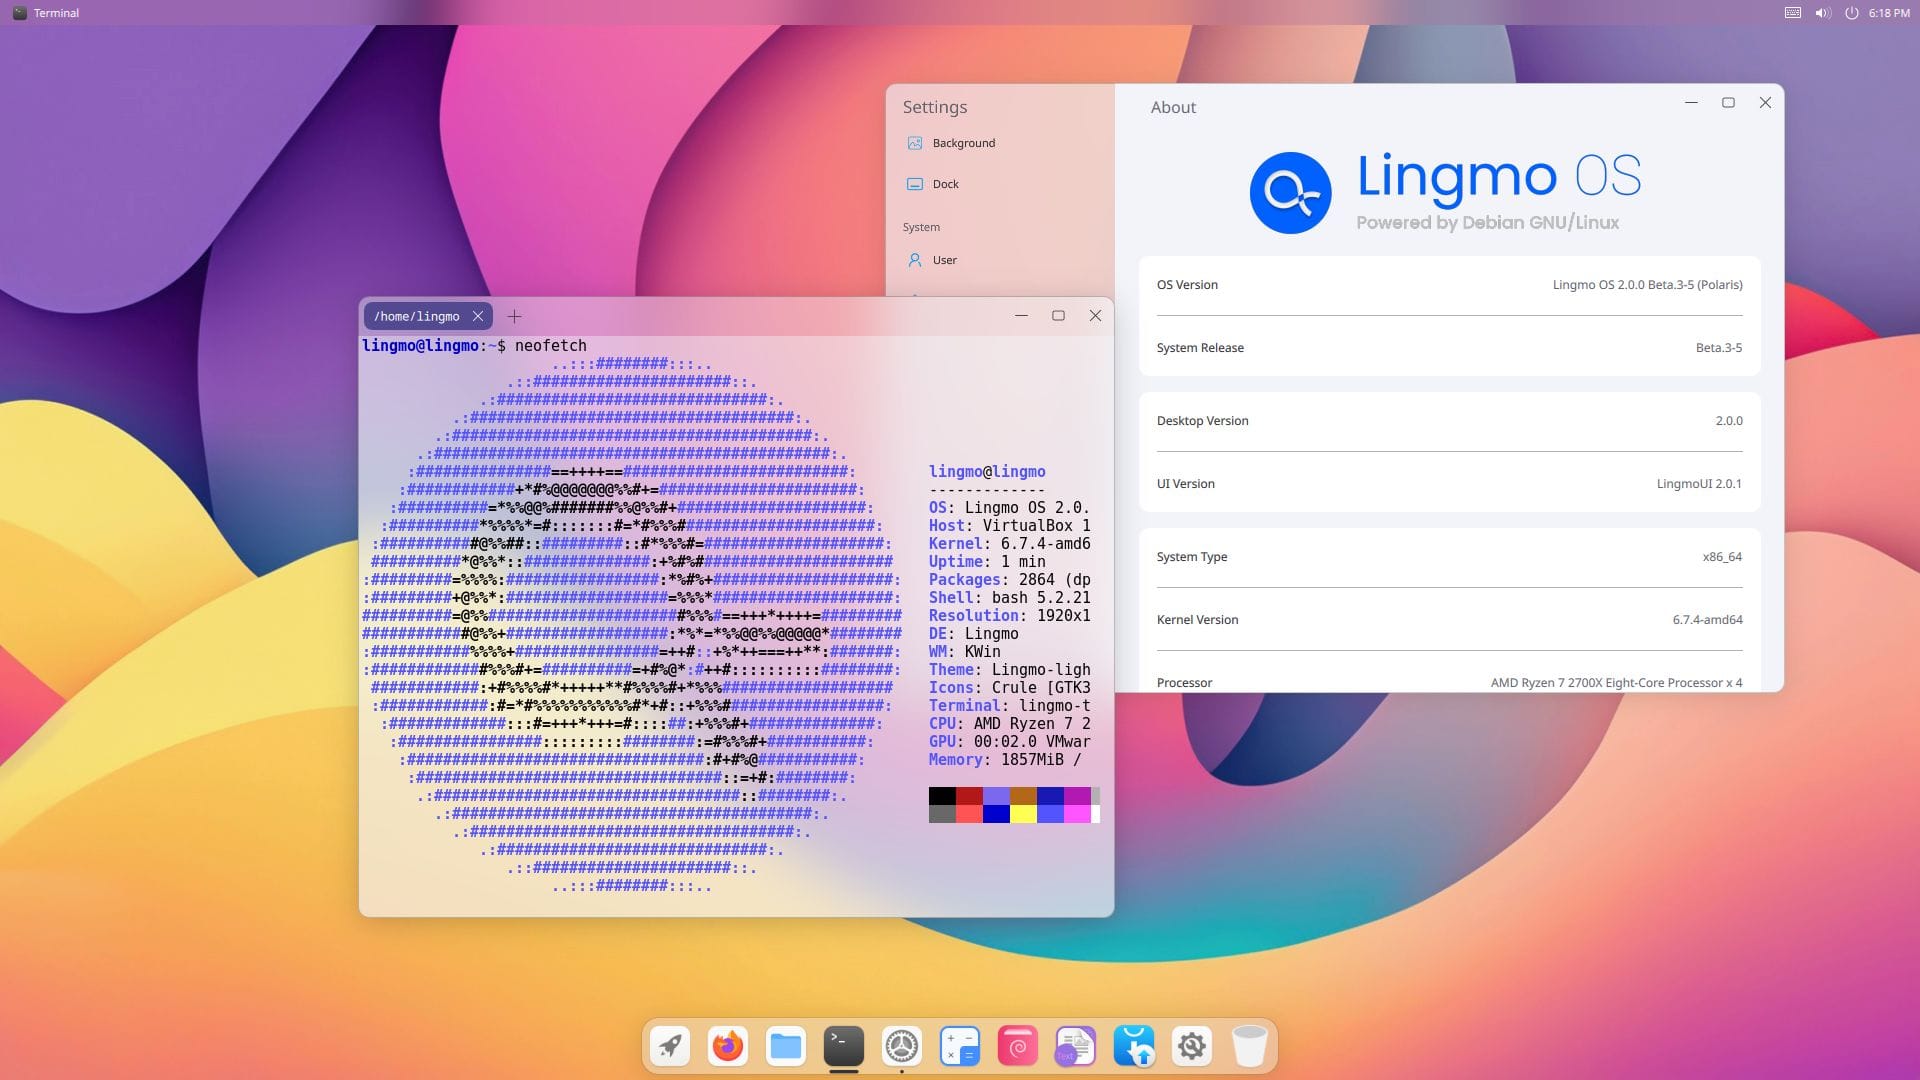This screenshot has height=1080, width=1920.
Task: Open the Terminal app in the dock
Action: [x=843, y=1046]
